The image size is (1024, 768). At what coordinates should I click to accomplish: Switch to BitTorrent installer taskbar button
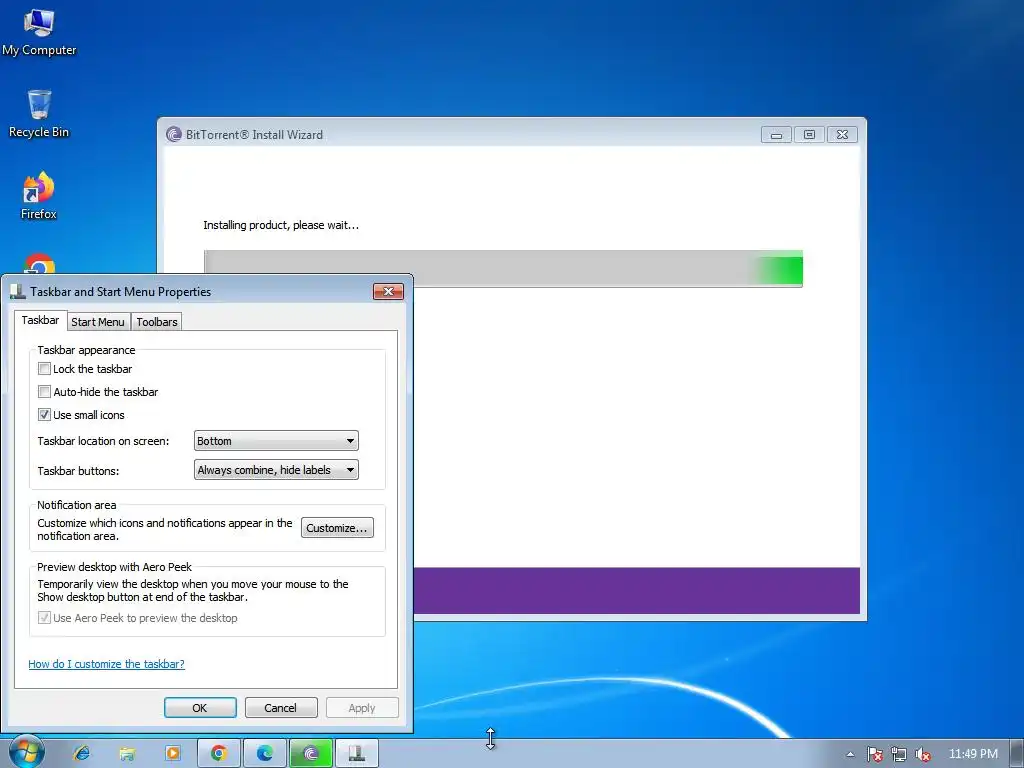(x=311, y=754)
